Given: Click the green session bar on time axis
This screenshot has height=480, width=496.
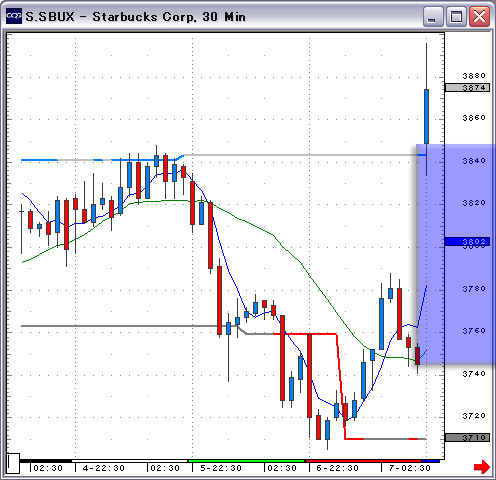Looking at the screenshot, I should 246,461.
